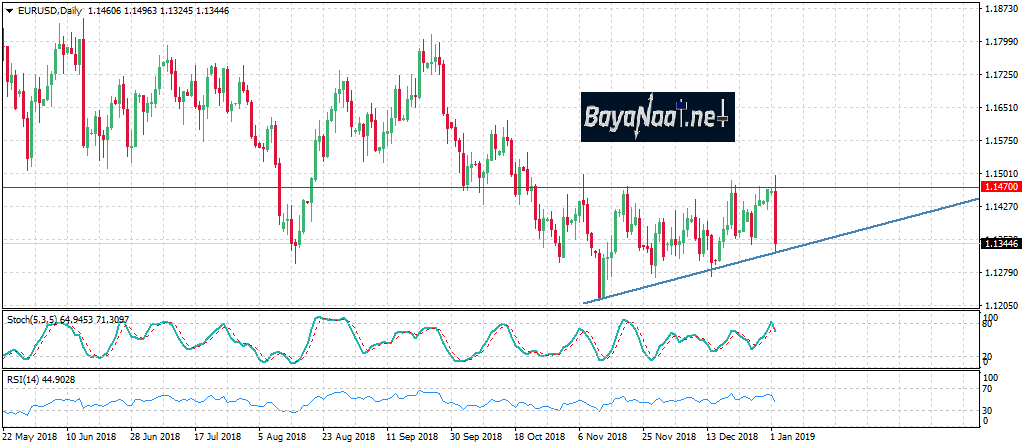The height and width of the screenshot is (448, 1025).
Task: Click the BayaNaat.net watermark logo
Action: point(657,117)
